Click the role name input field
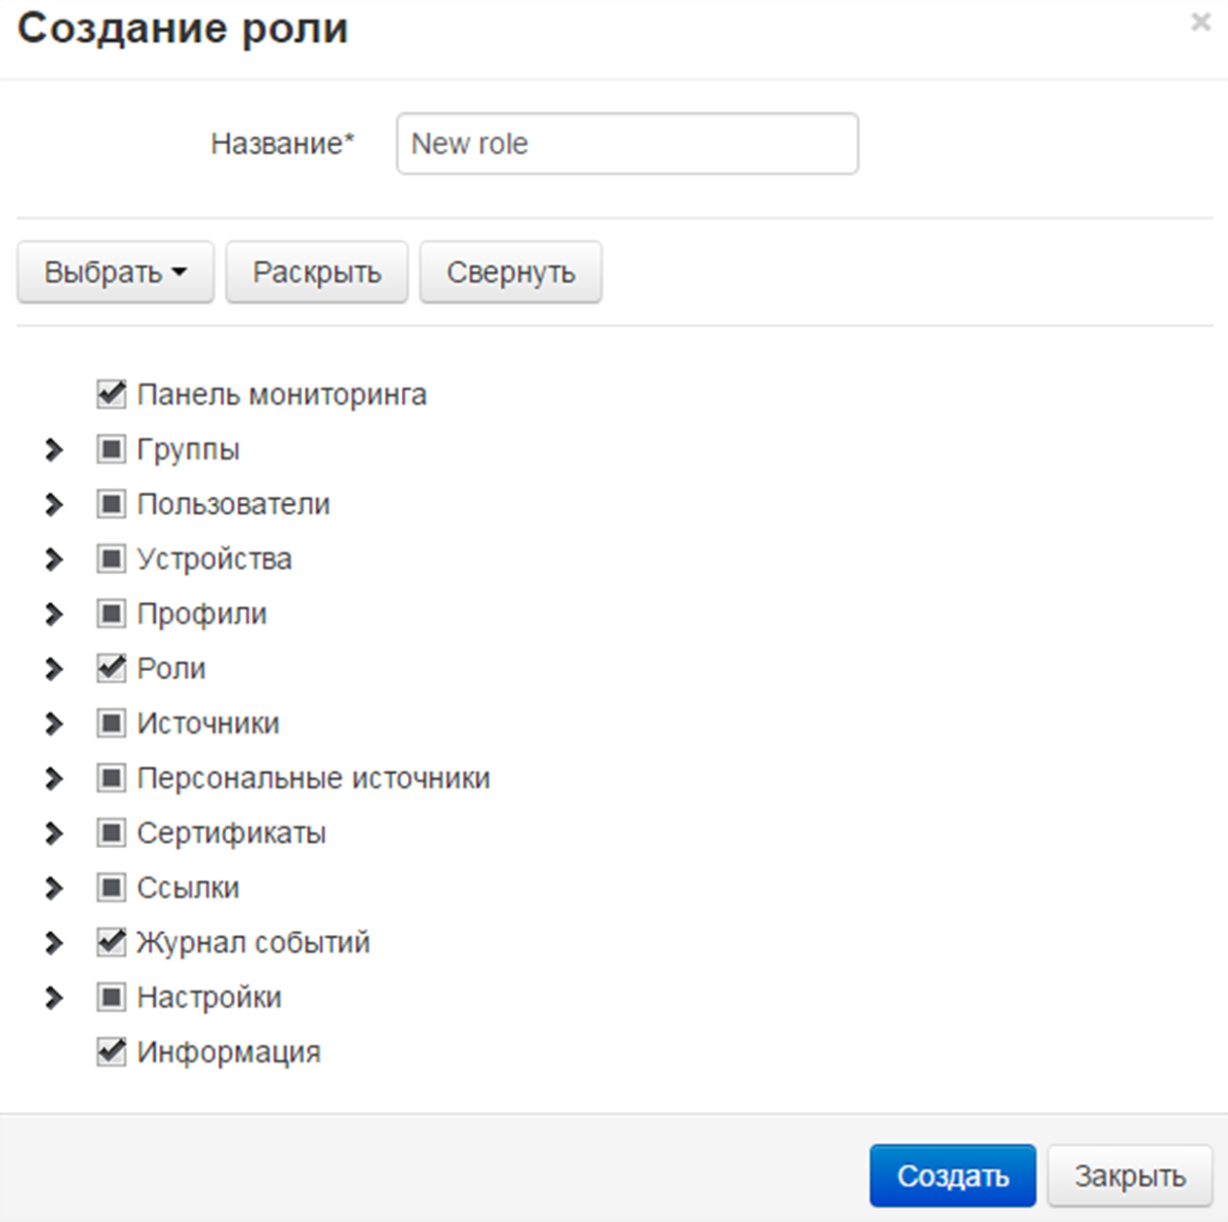This screenshot has width=1228, height=1222. [x=627, y=144]
